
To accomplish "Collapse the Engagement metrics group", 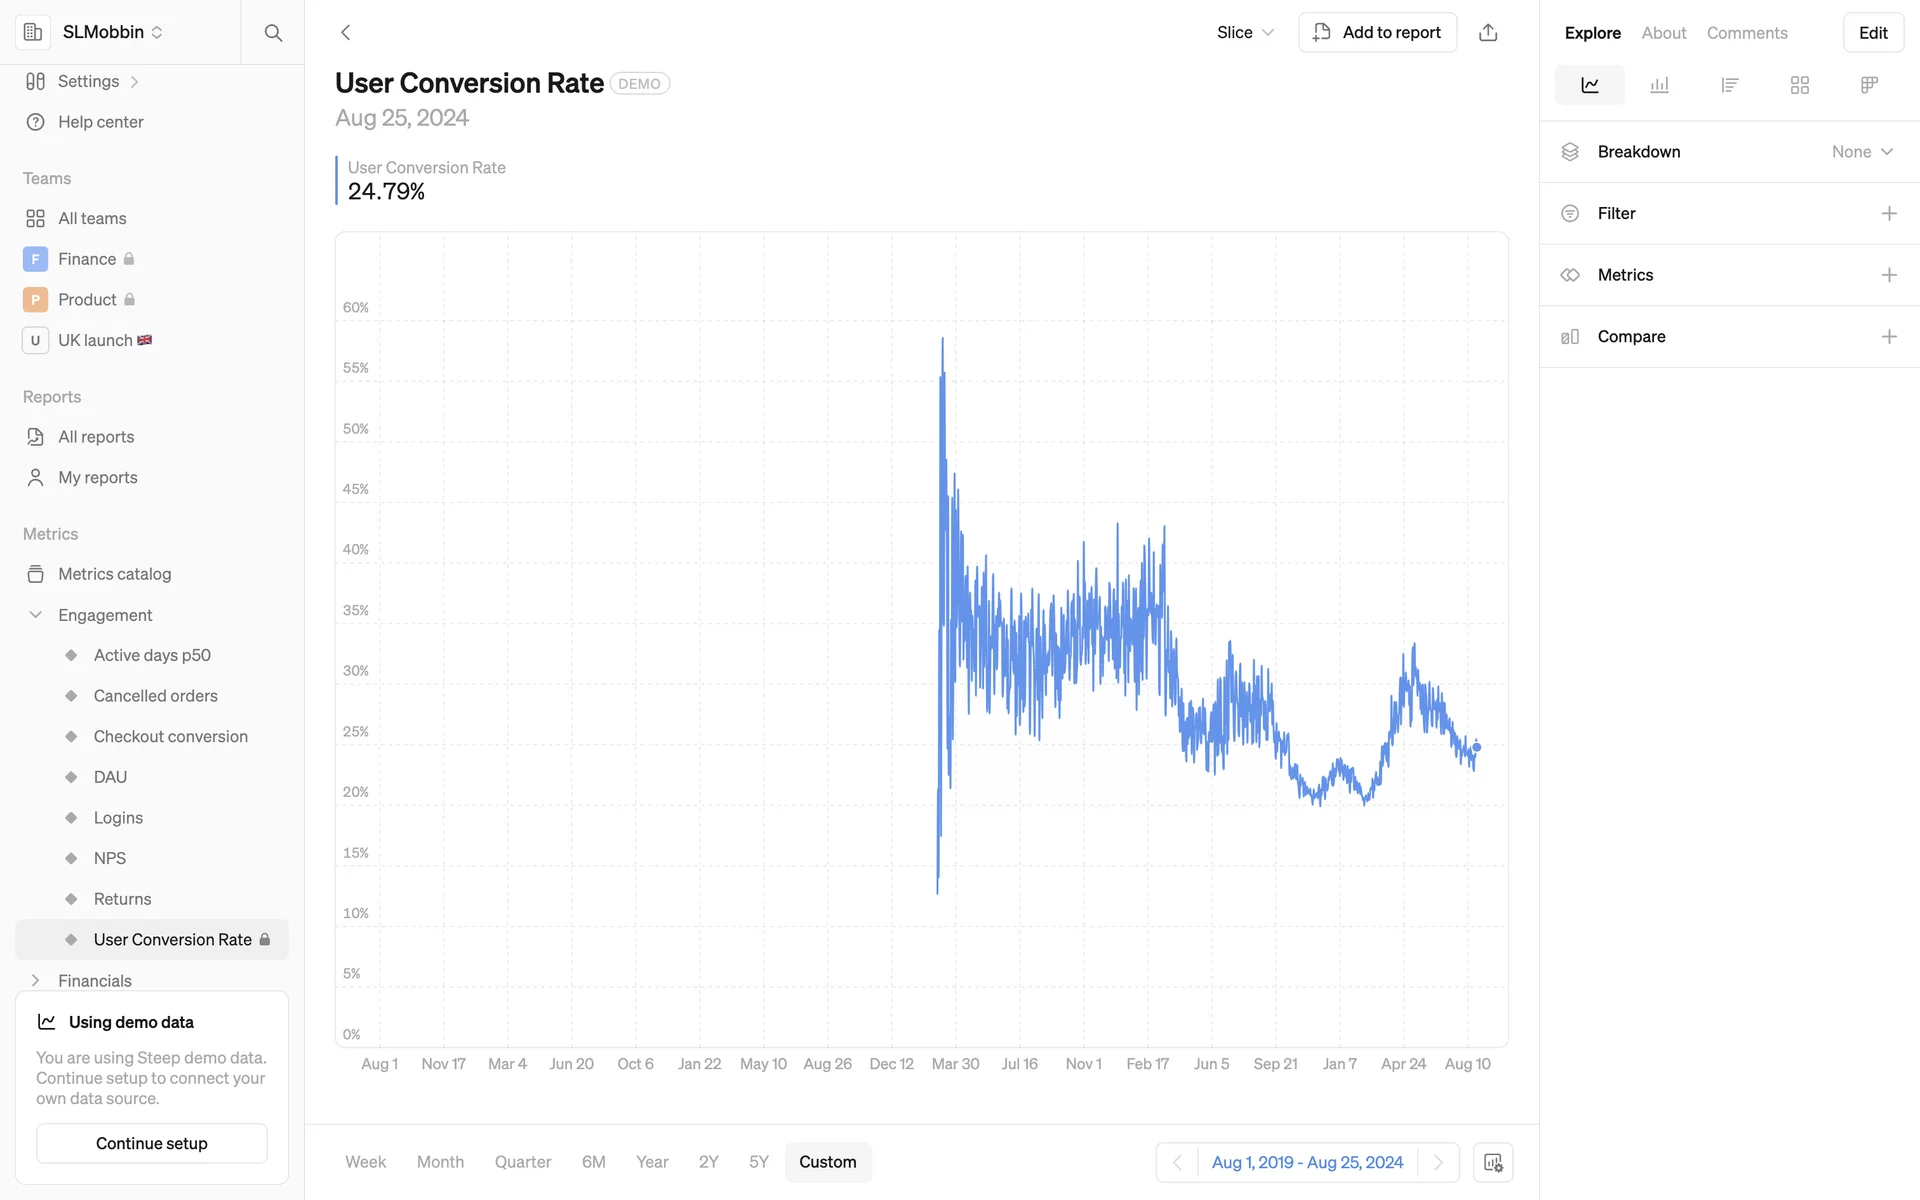I will coord(36,615).
